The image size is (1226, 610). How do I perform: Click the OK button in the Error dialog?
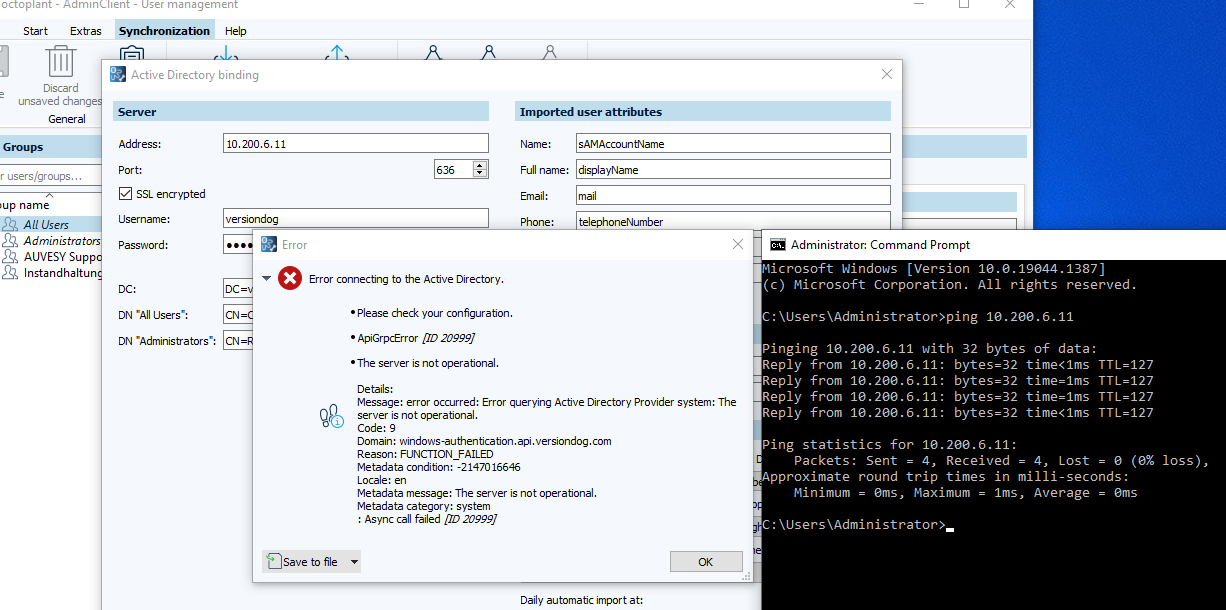click(x=706, y=561)
